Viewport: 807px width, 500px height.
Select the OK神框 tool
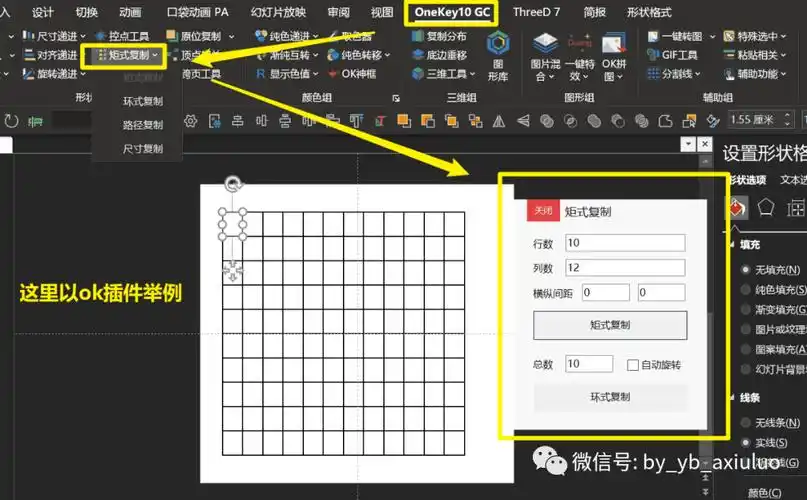point(352,74)
